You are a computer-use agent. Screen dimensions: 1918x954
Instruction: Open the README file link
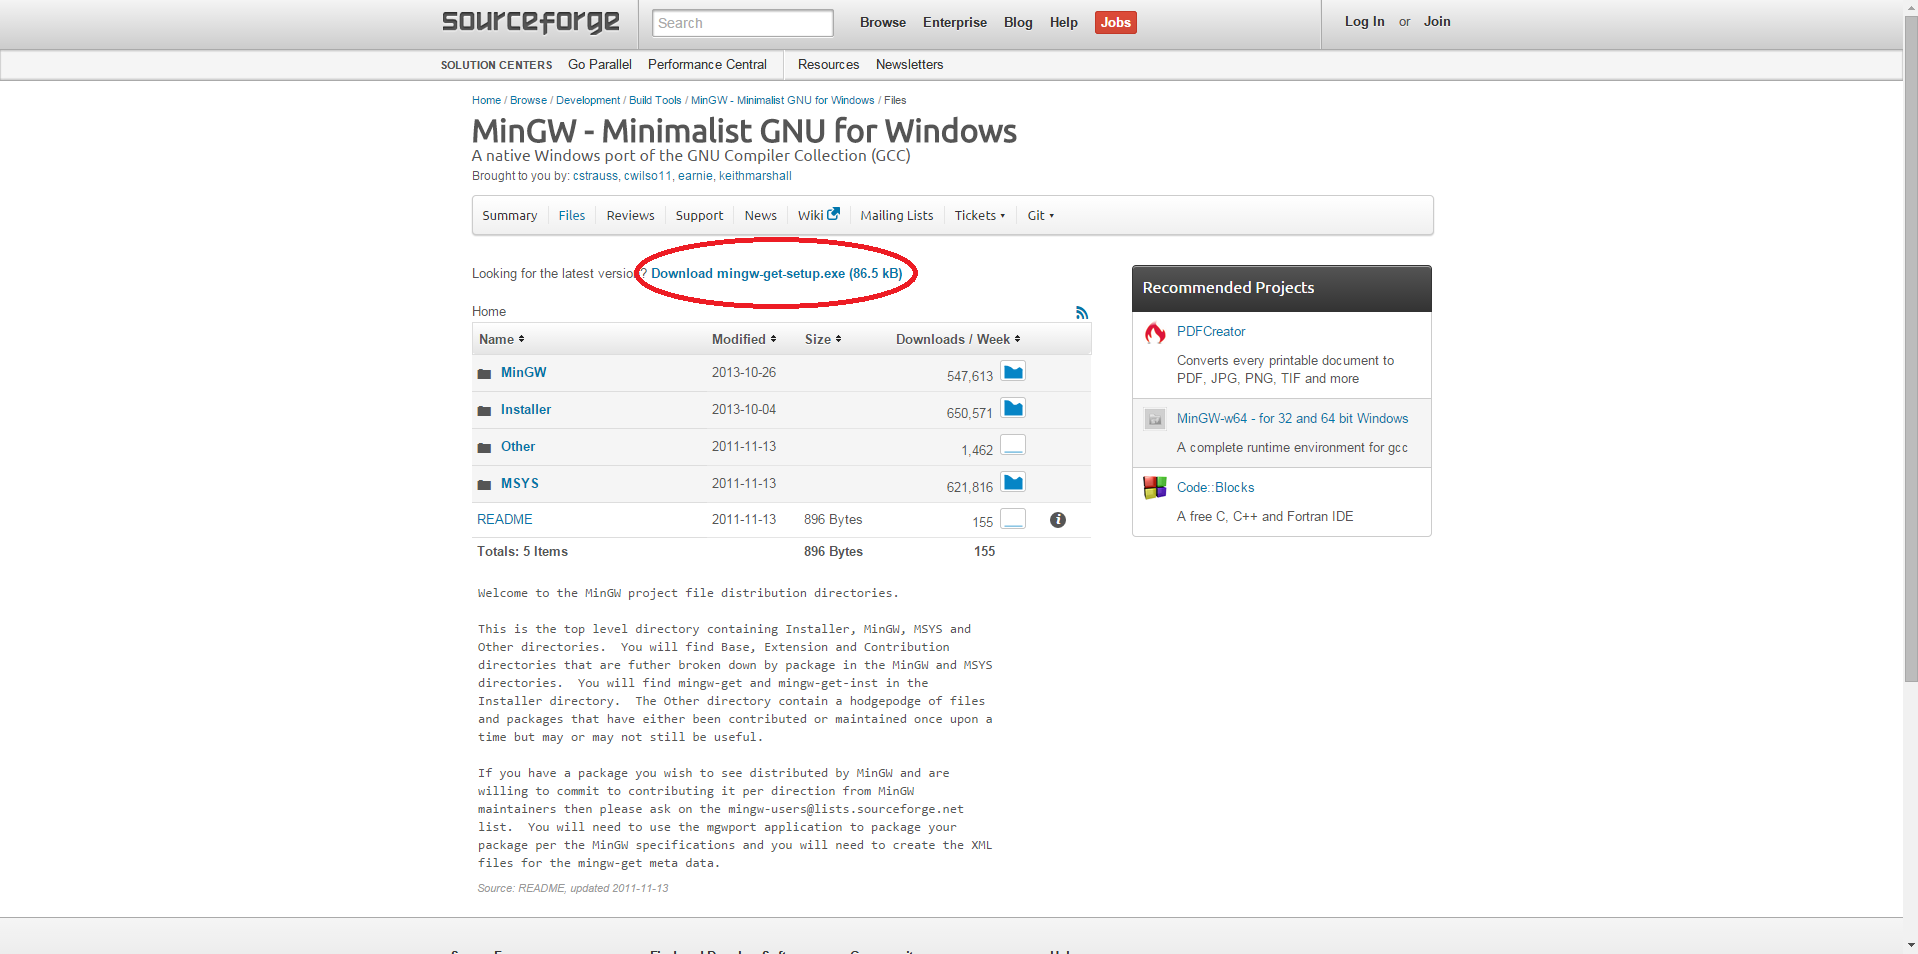[x=505, y=519]
